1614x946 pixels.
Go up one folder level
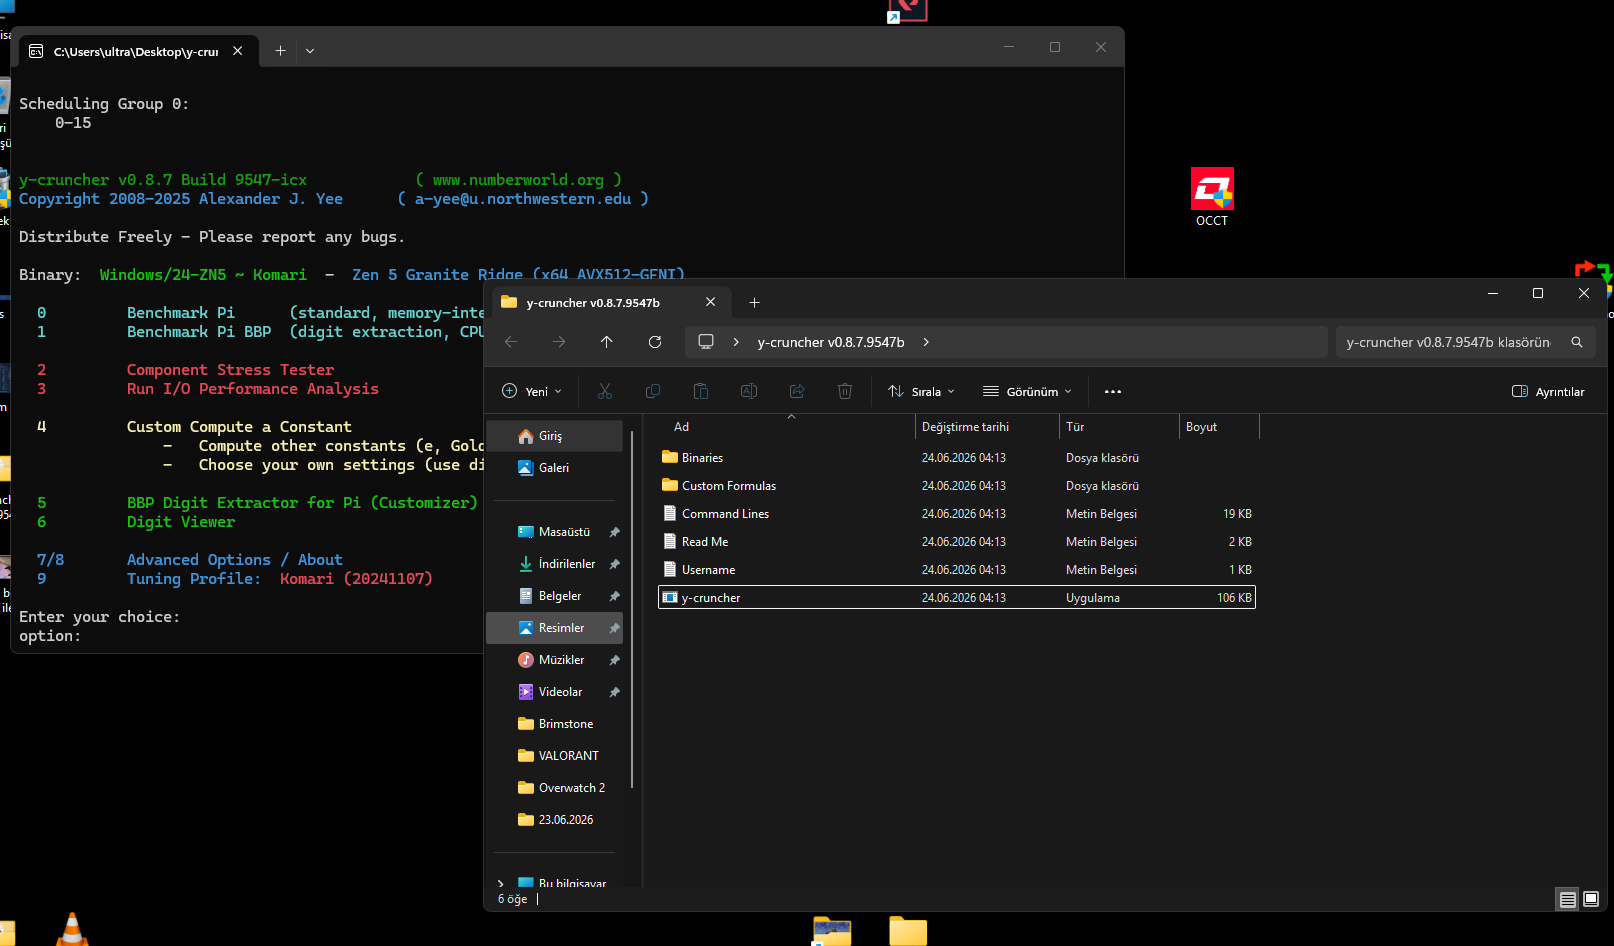[x=607, y=342]
